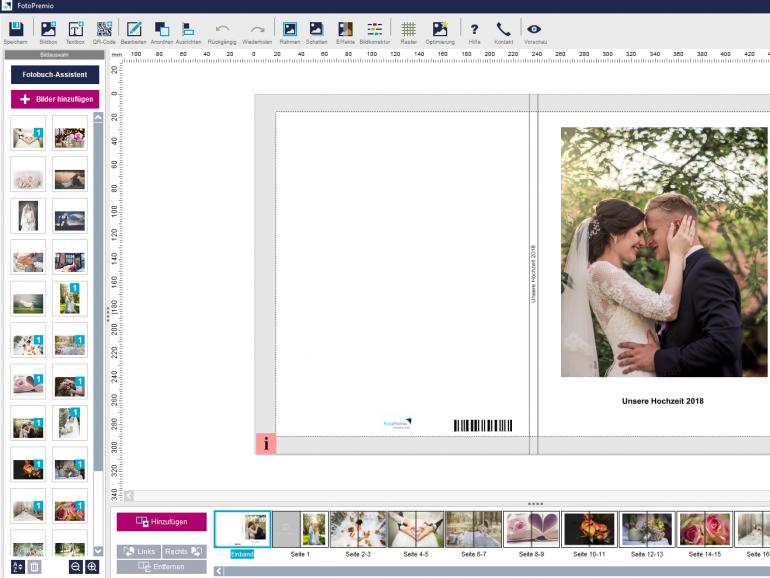Image resolution: width=770 pixels, height=578 pixels.
Task: Zoom out image thumbnails with minus magnifier
Action: point(76,567)
